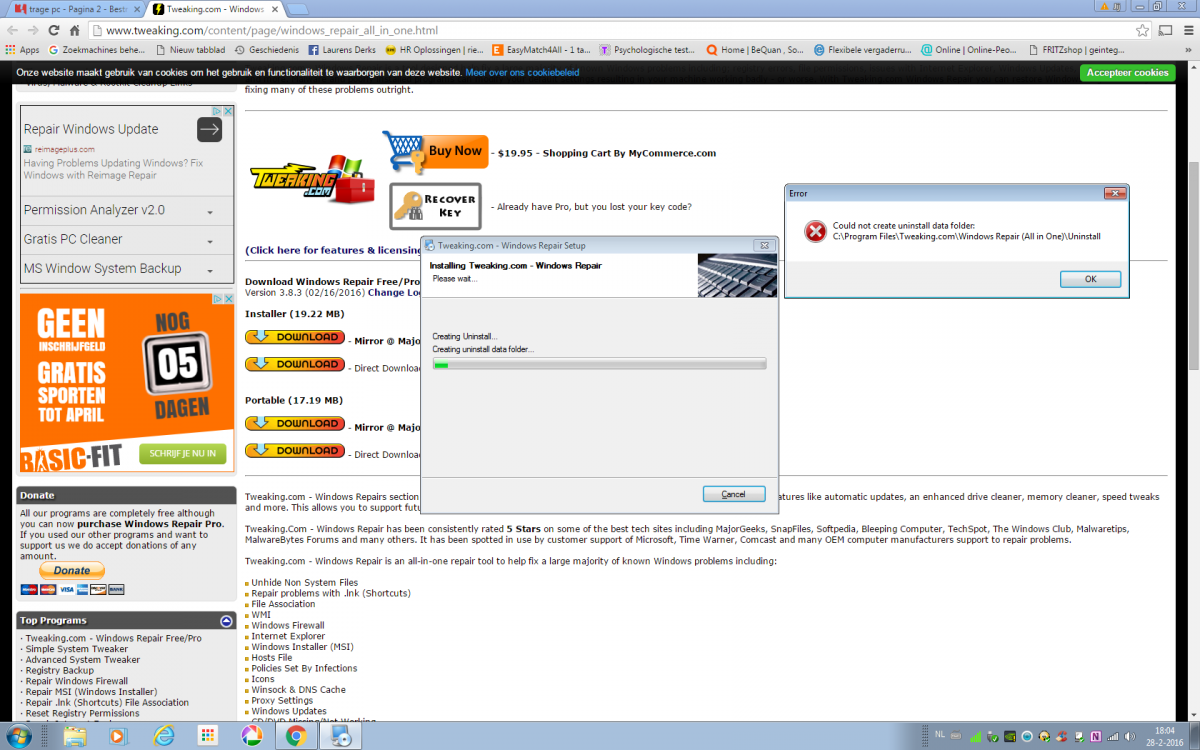Go back with the browser back arrow
1200x750 pixels.
tap(15, 30)
